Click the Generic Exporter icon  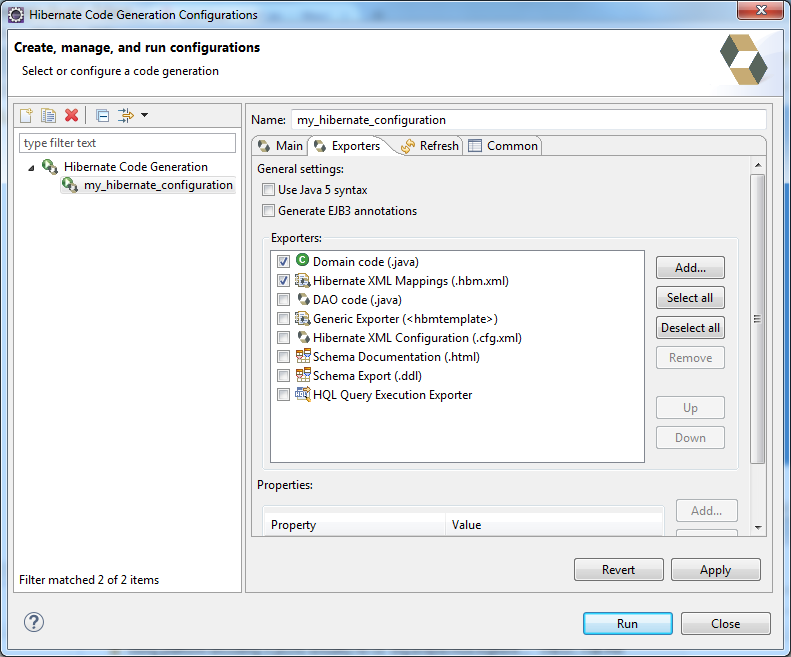pyautogui.click(x=302, y=318)
